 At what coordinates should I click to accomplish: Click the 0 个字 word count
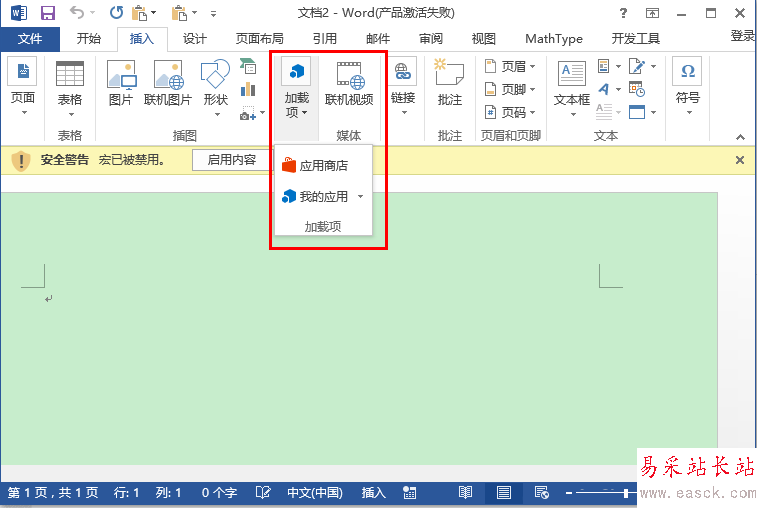(x=219, y=492)
